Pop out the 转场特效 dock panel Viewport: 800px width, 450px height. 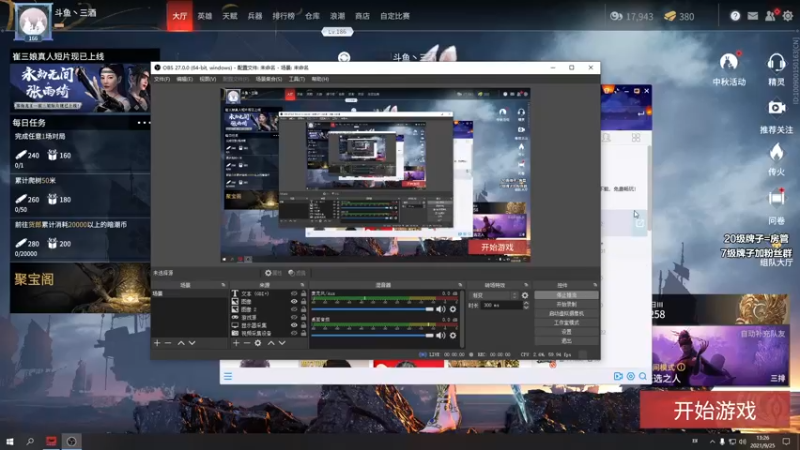tap(526, 285)
